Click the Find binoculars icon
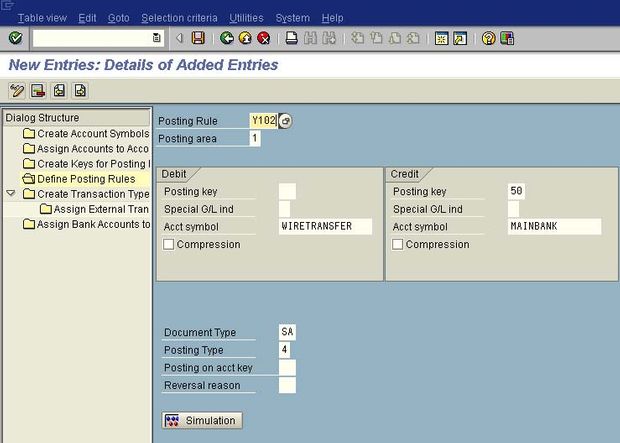 click(x=310, y=38)
